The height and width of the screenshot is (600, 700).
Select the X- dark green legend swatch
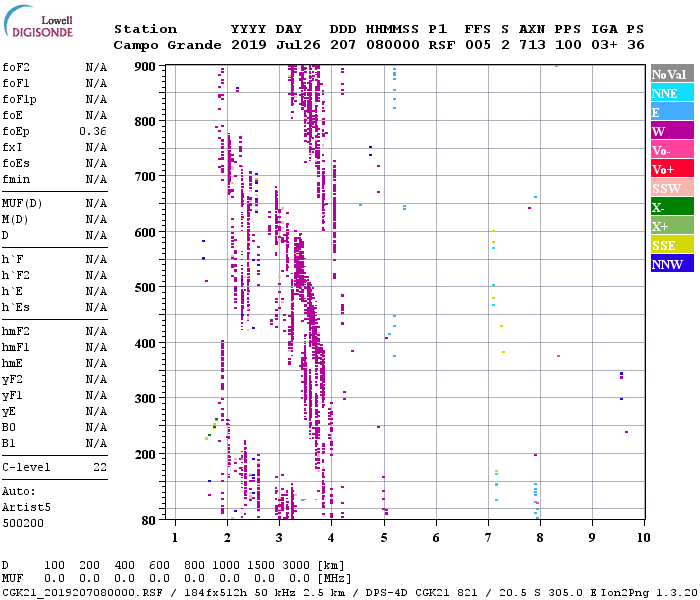coord(672,207)
